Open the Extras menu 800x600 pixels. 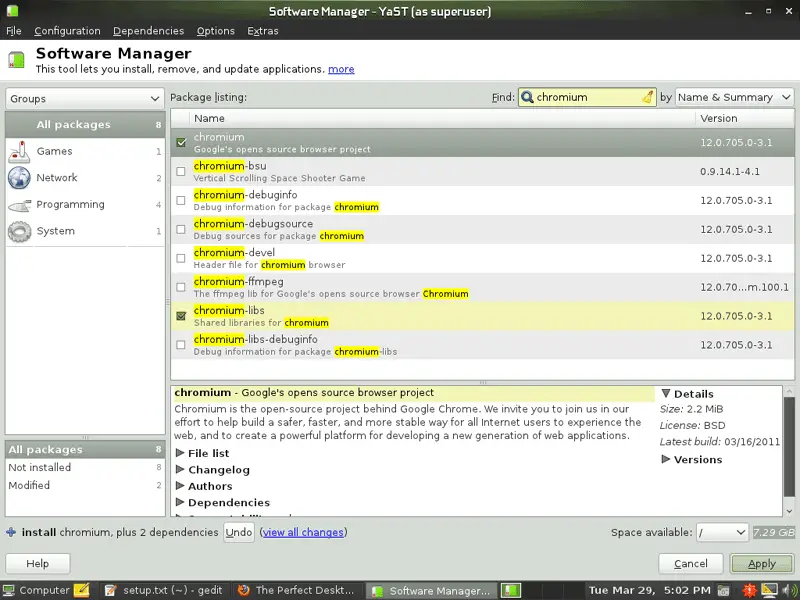[x=263, y=31]
